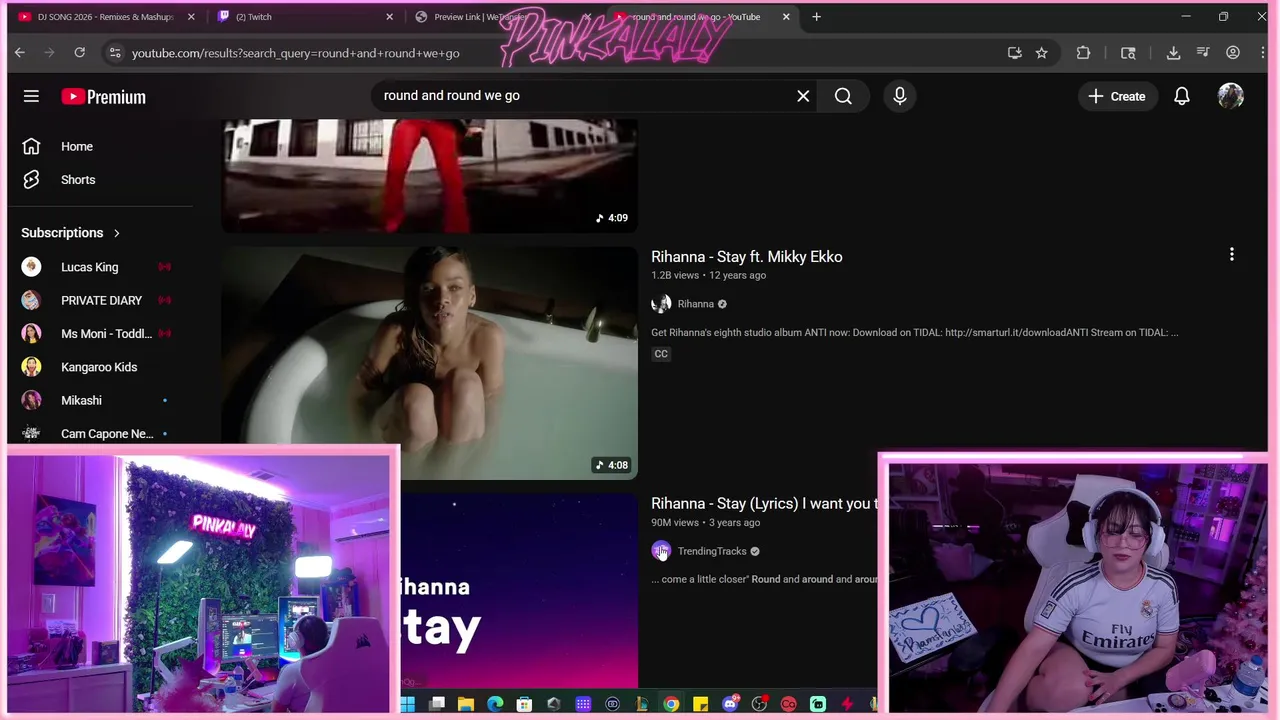This screenshot has width=1280, height=720.
Task: Clear the search query with X
Action: point(803,96)
